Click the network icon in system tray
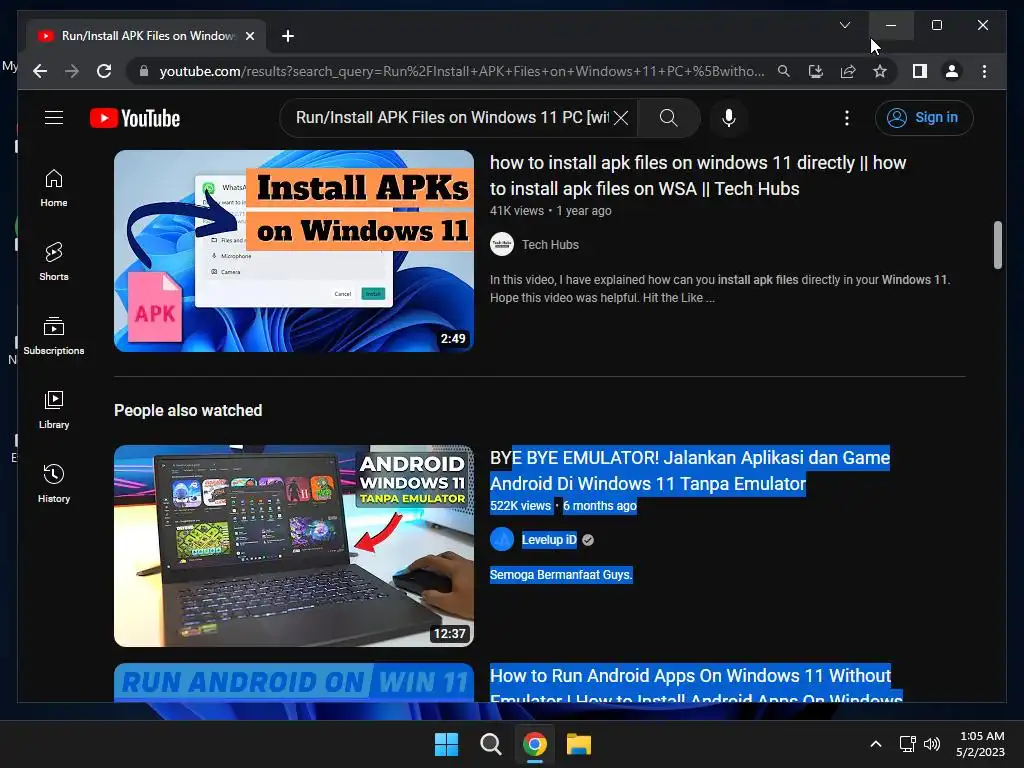The image size is (1024, 768). point(907,744)
